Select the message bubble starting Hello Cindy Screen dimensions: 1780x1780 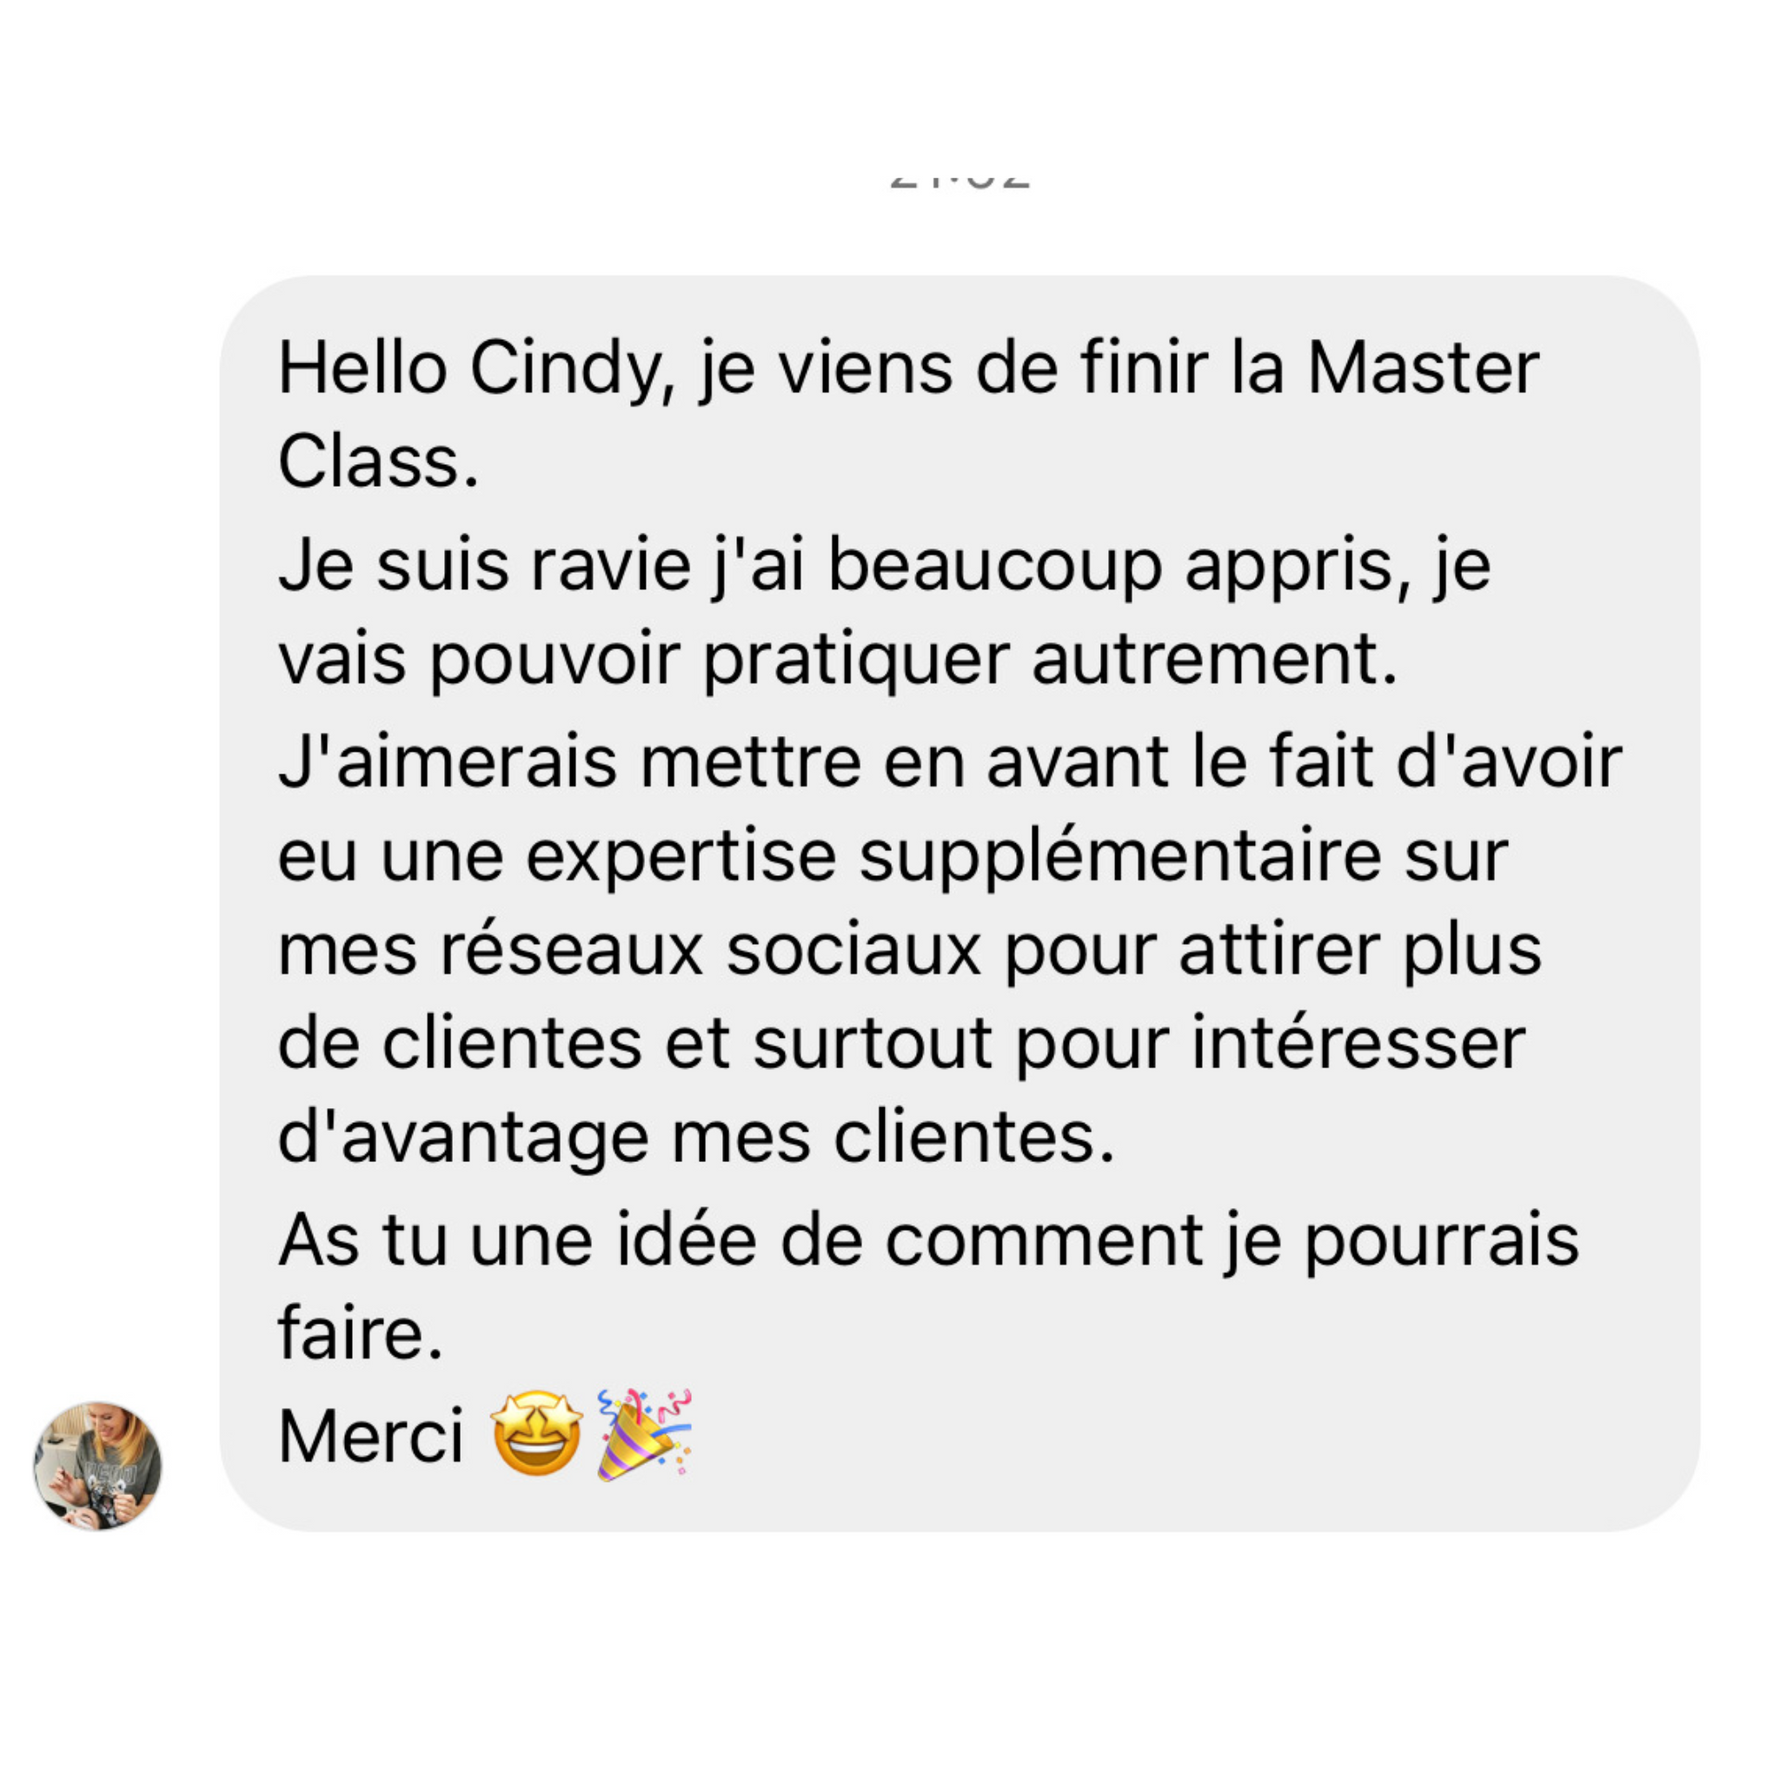[x=959, y=903]
